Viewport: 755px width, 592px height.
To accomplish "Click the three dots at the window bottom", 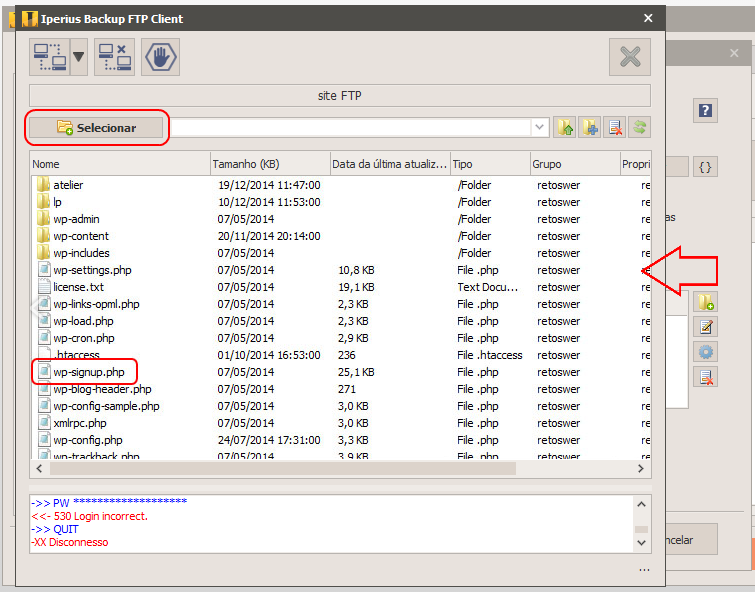I will tap(644, 570).
